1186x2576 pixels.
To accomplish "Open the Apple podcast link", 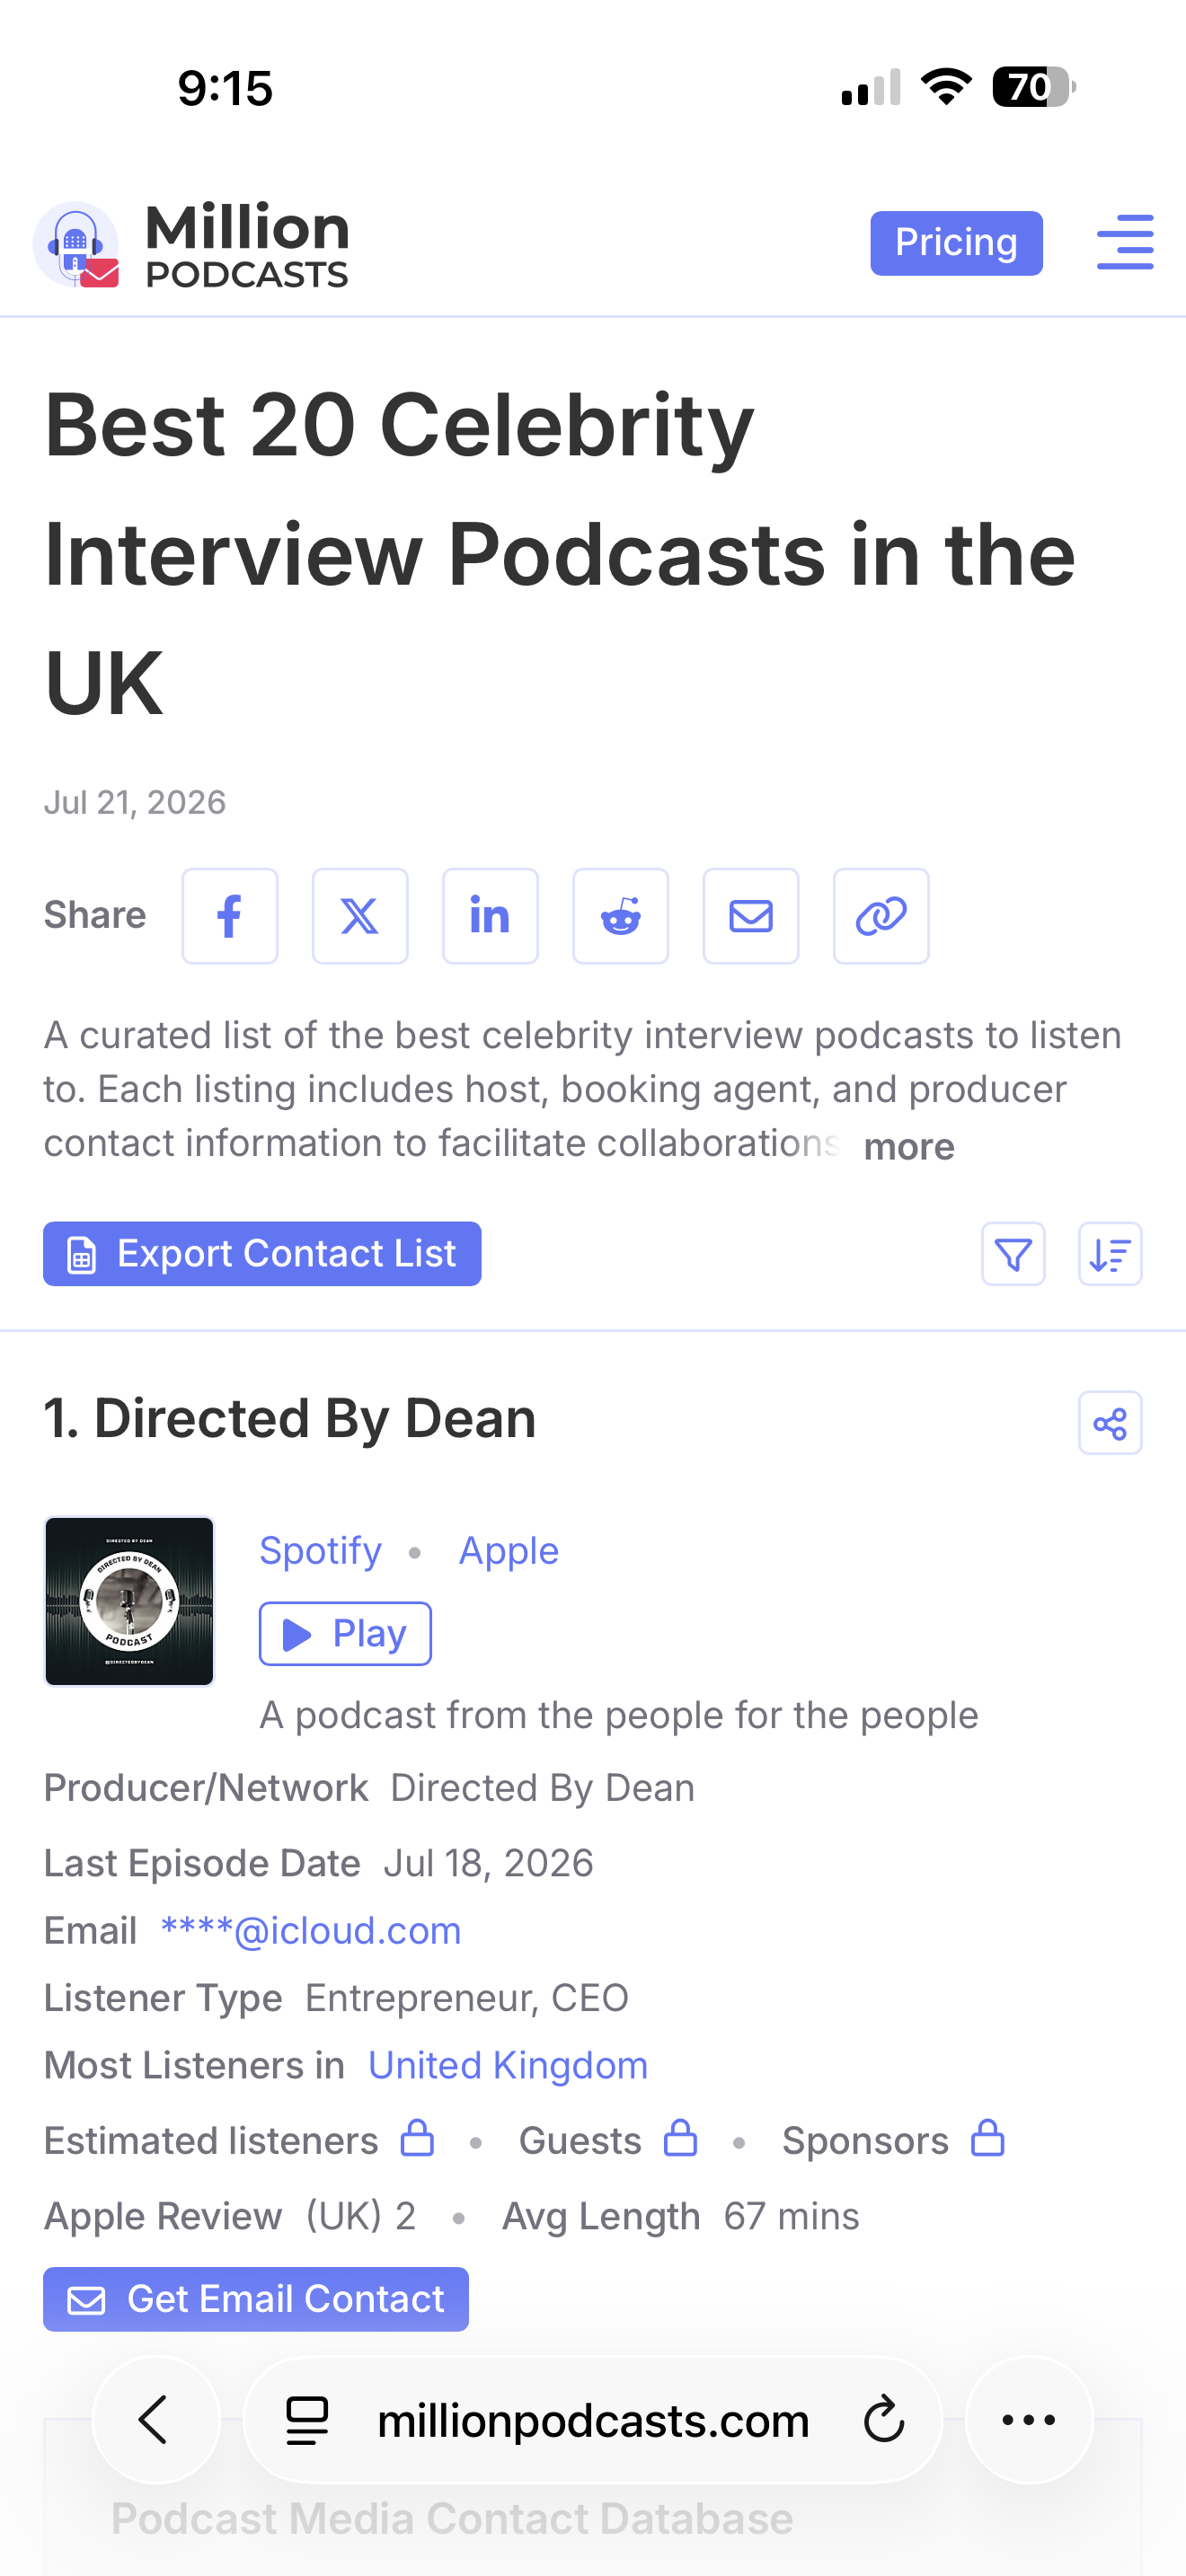I will click(x=508, y=1551).
